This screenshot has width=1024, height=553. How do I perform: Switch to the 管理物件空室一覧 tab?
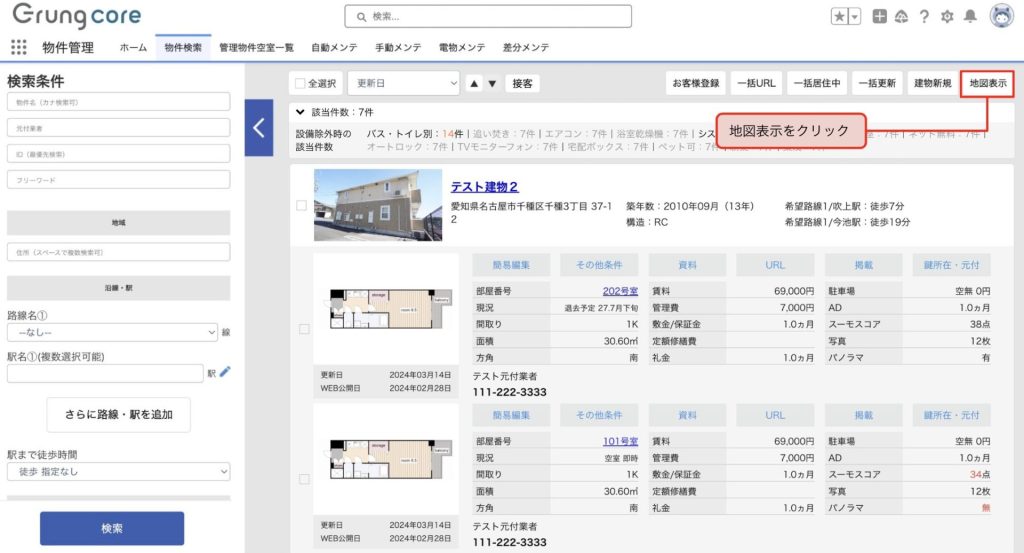point(256,47)
